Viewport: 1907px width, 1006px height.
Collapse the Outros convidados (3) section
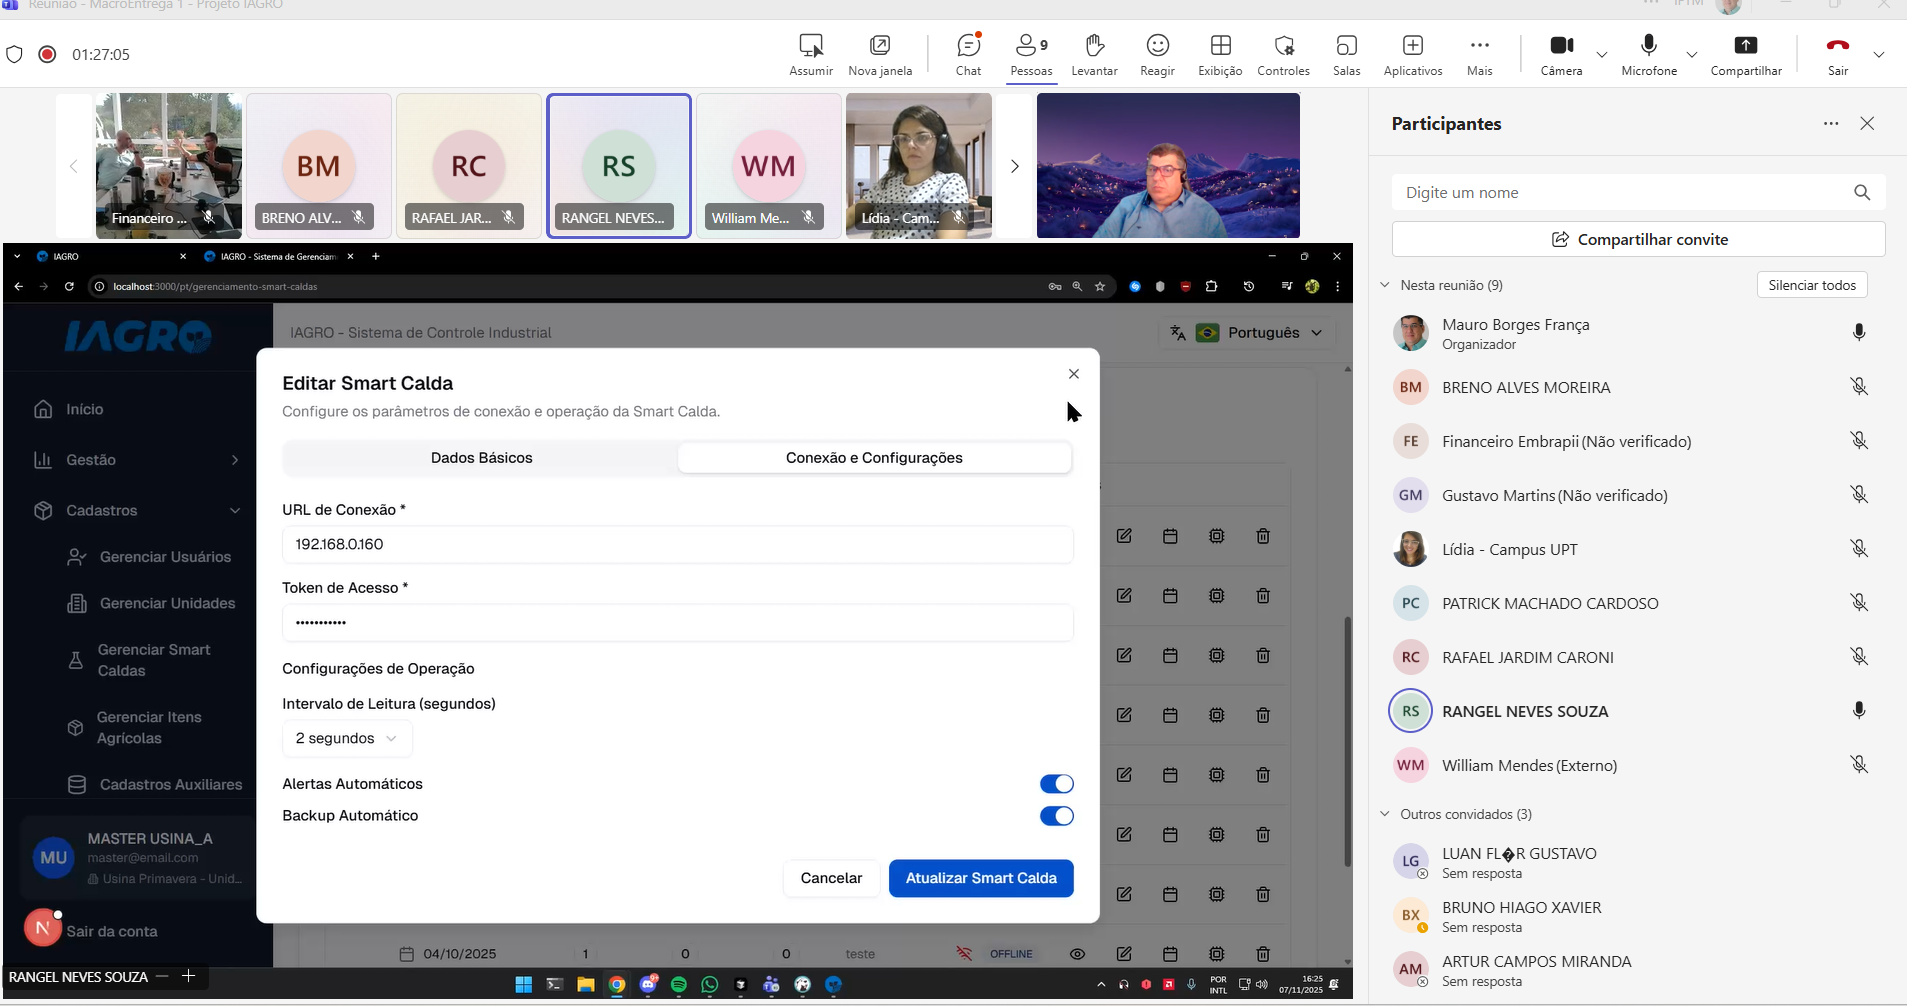(1385, 814)
